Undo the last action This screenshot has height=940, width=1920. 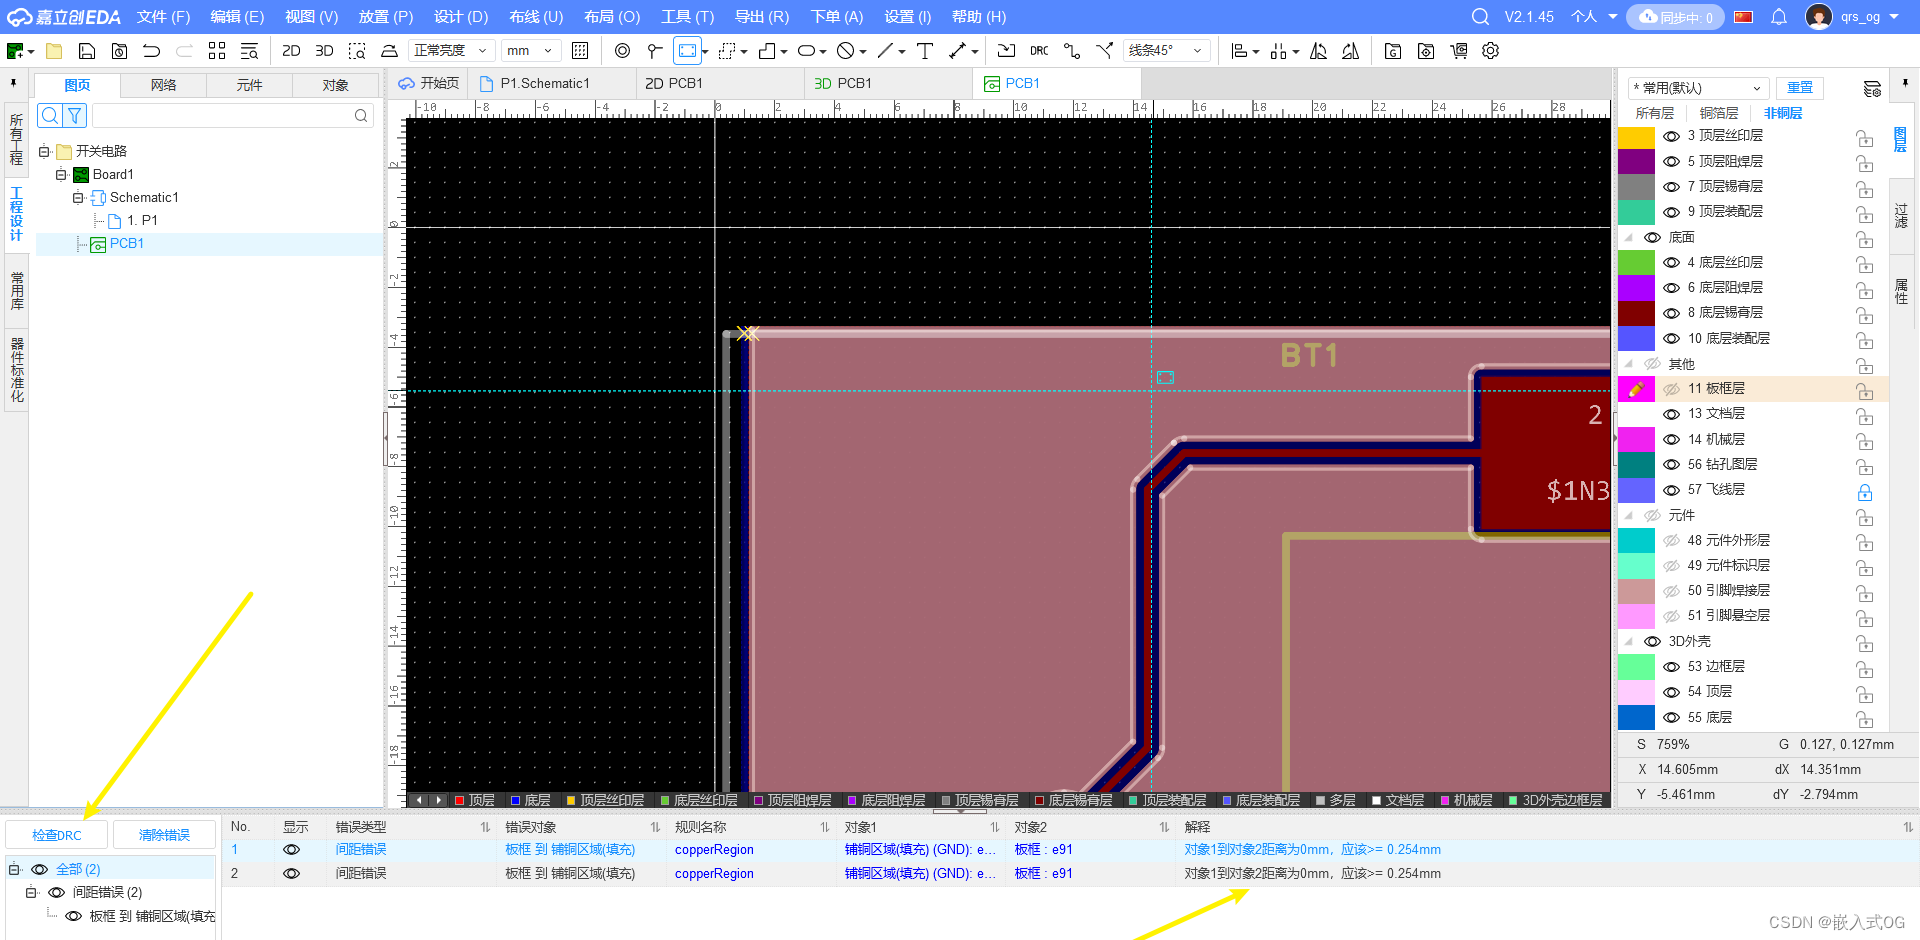coord(151,51)
